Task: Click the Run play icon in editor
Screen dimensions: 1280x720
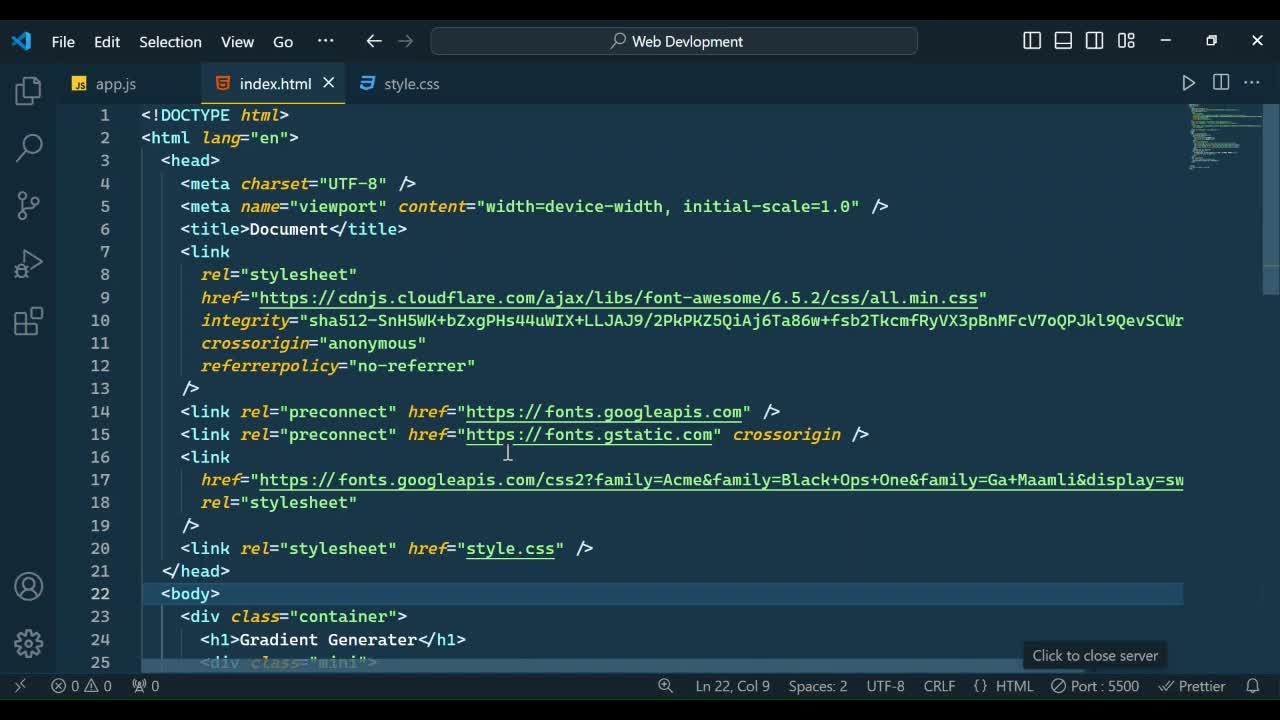Action: [x=1188, y=83]
